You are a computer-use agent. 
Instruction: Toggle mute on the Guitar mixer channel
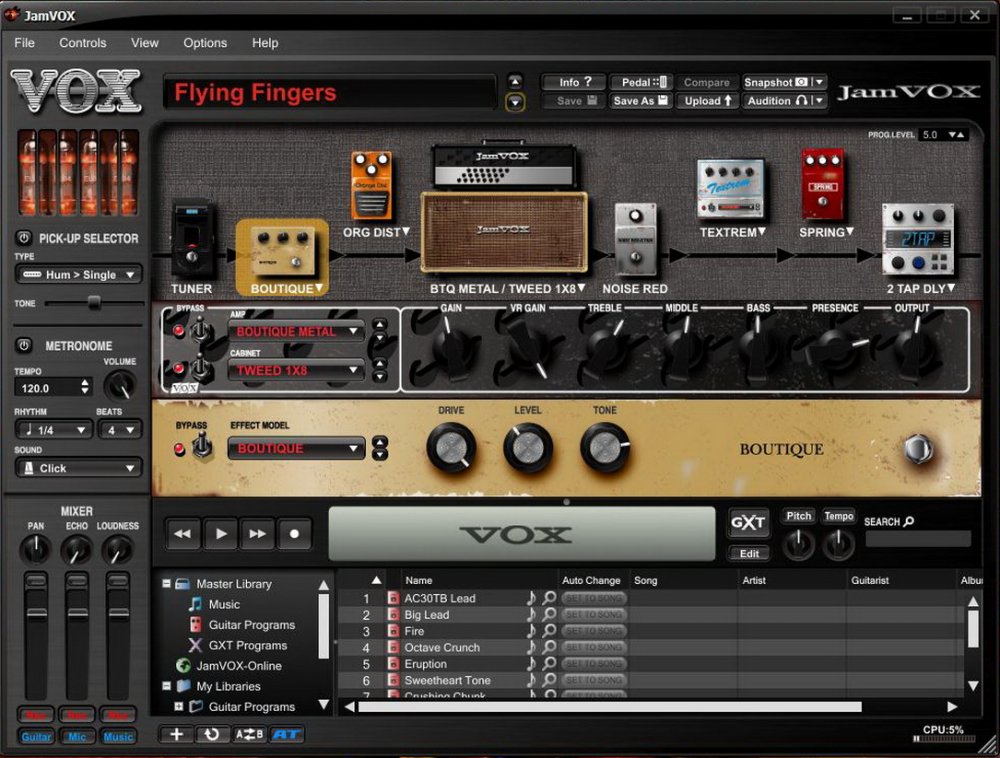click(36, 715)
